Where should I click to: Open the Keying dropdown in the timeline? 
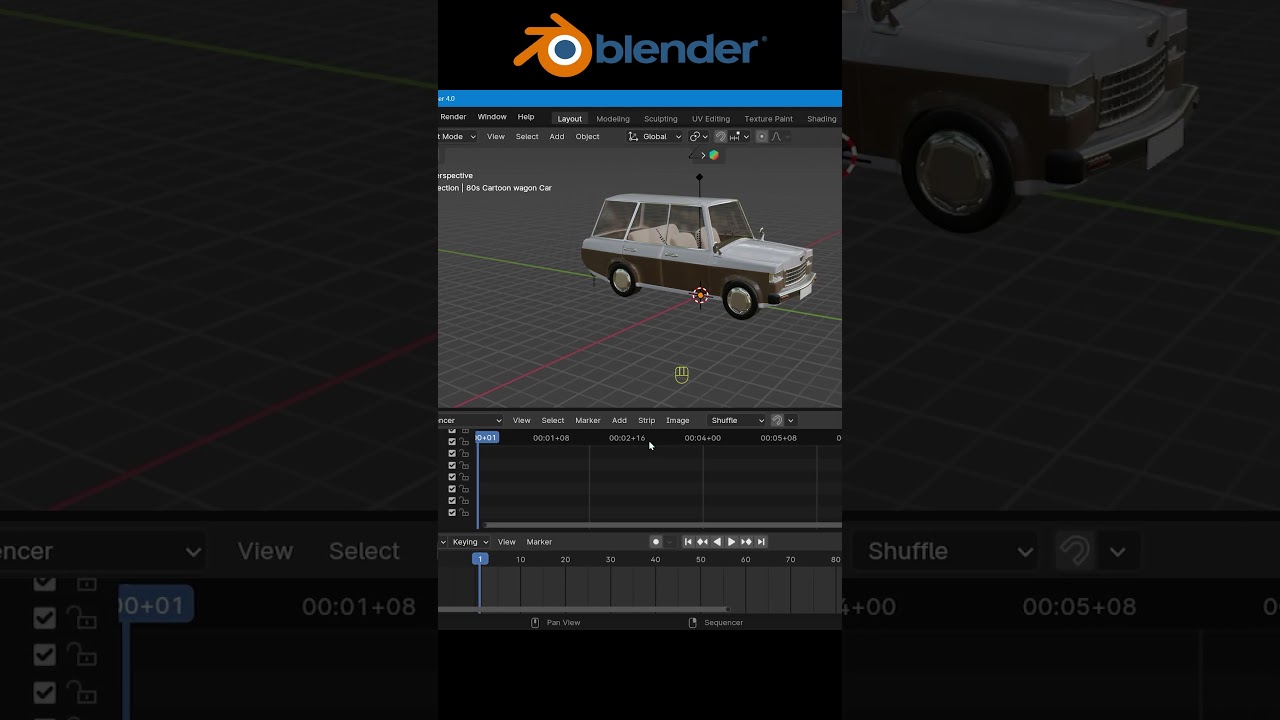coord(470,542)
